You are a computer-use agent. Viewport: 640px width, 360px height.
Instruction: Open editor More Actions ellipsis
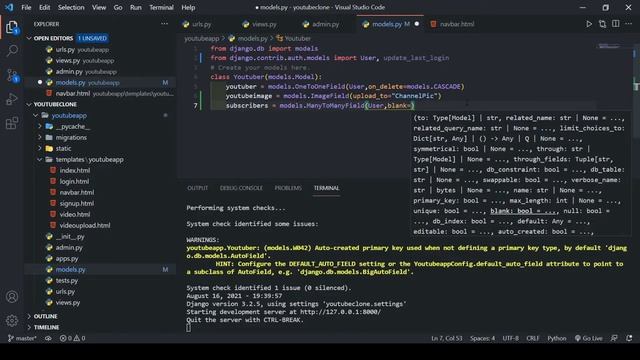pyautogui.click(x=629, y=24)
